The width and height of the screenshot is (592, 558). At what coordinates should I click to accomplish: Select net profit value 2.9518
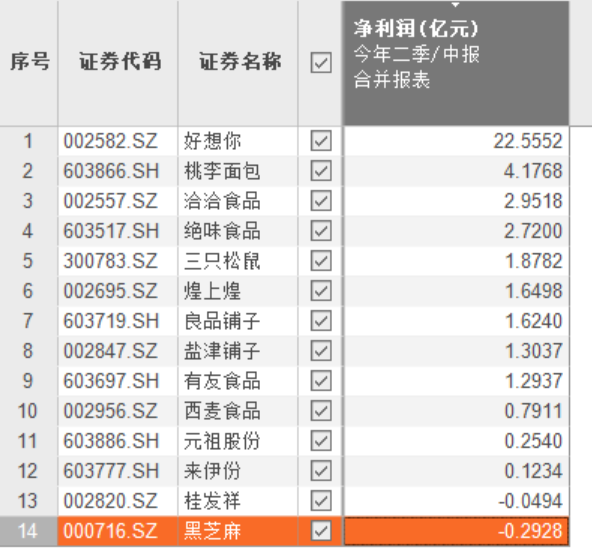[533, 201]
